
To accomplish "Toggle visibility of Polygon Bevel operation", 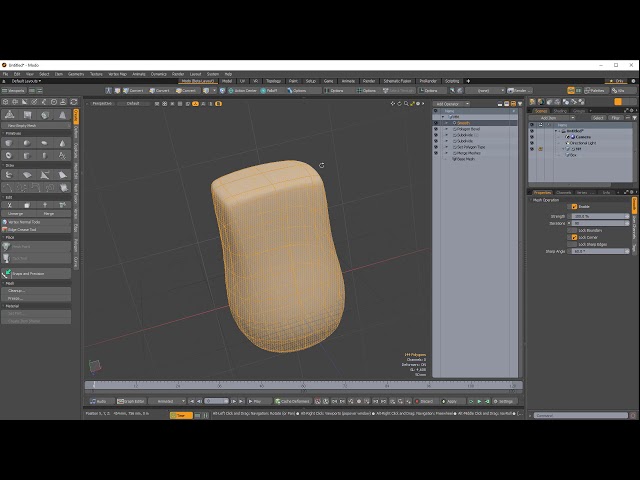I will pyautogui.click(x=436, y=129).
